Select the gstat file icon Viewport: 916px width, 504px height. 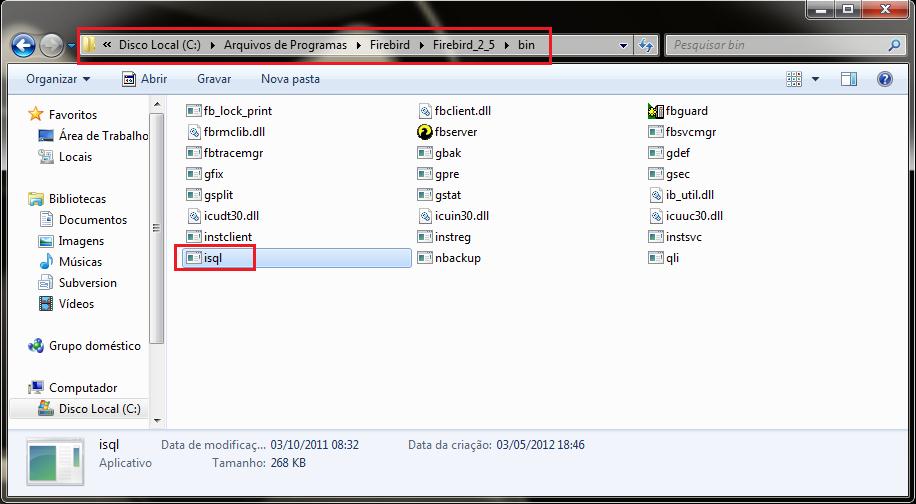coord(425,195)
